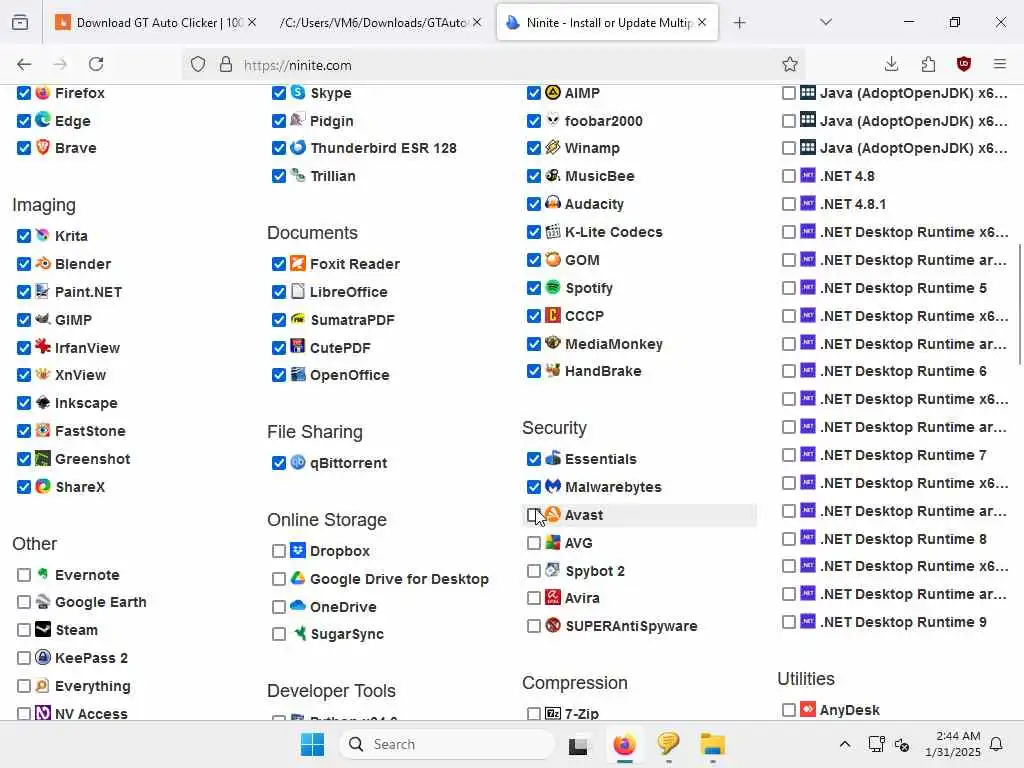Click the Foxit Reader icon

tap(298, 263)
